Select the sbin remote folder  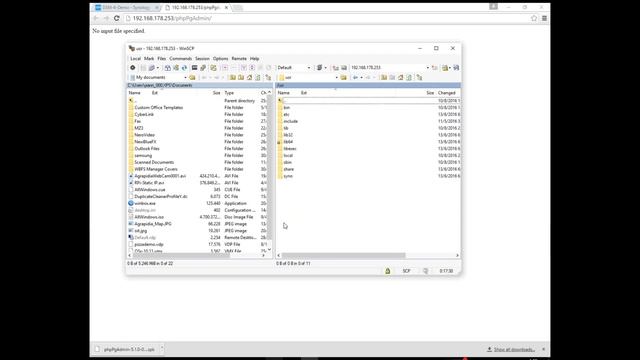coord(287,162)
